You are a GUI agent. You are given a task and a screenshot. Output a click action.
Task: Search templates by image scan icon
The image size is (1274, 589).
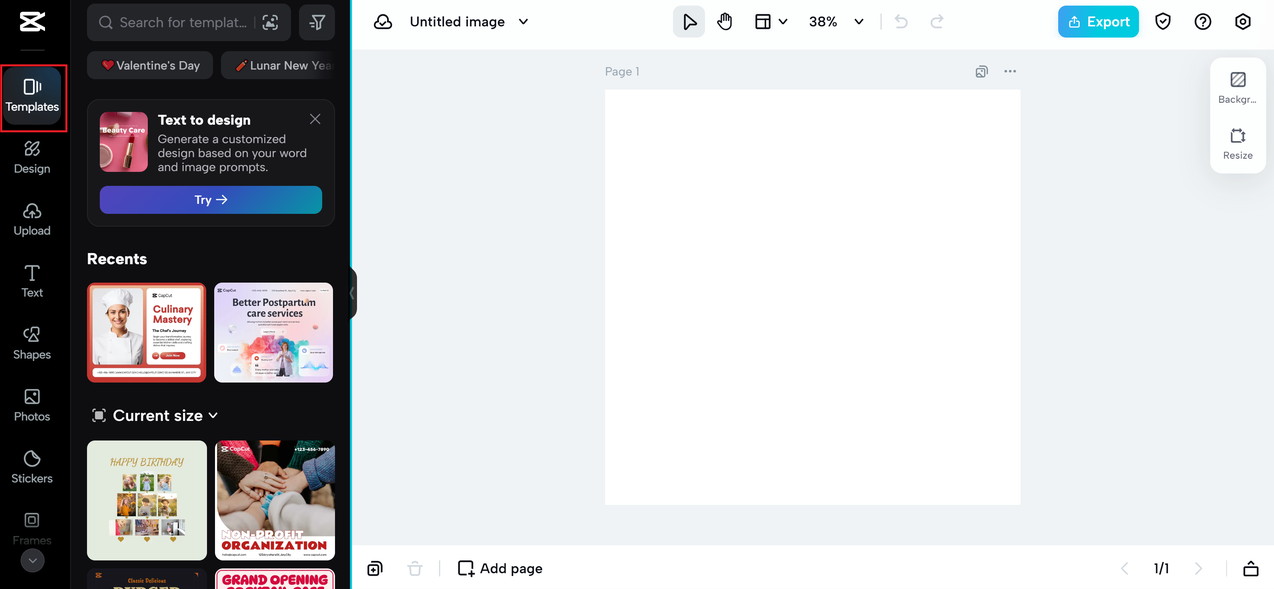[269, 22]
